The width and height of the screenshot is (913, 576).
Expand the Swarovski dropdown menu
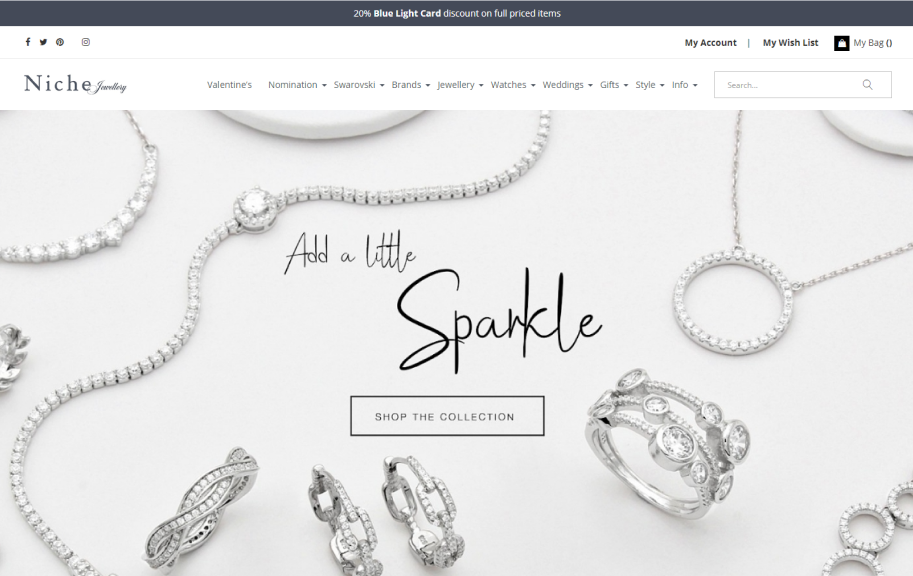click(x=359, y=85)
